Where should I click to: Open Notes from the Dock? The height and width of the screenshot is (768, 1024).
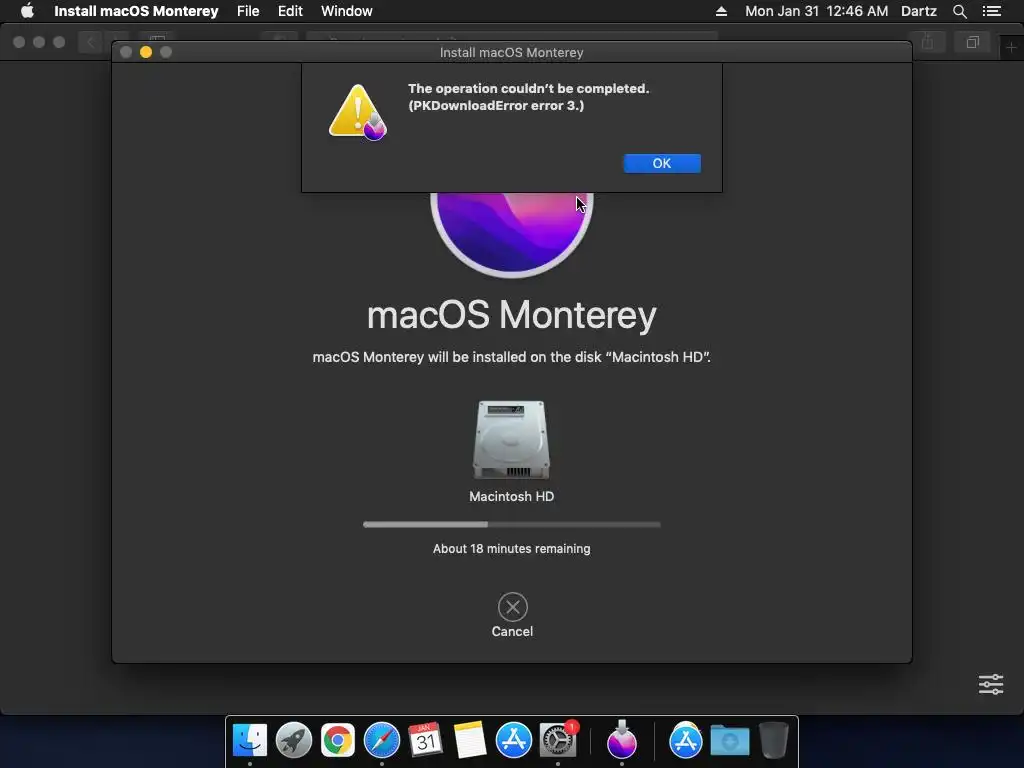470,740
